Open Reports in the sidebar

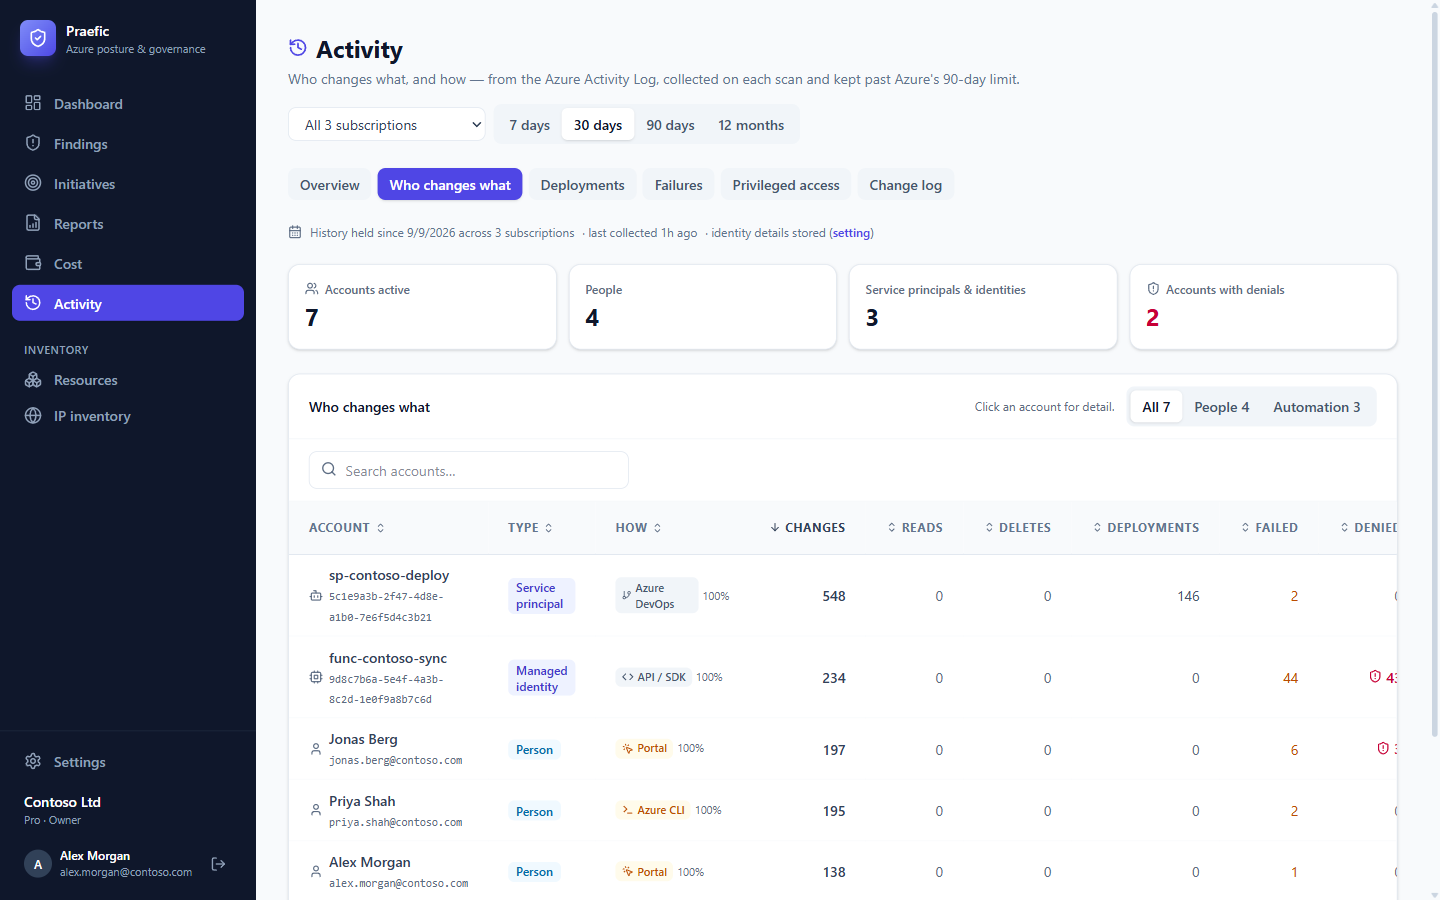[x=128, y=224]
